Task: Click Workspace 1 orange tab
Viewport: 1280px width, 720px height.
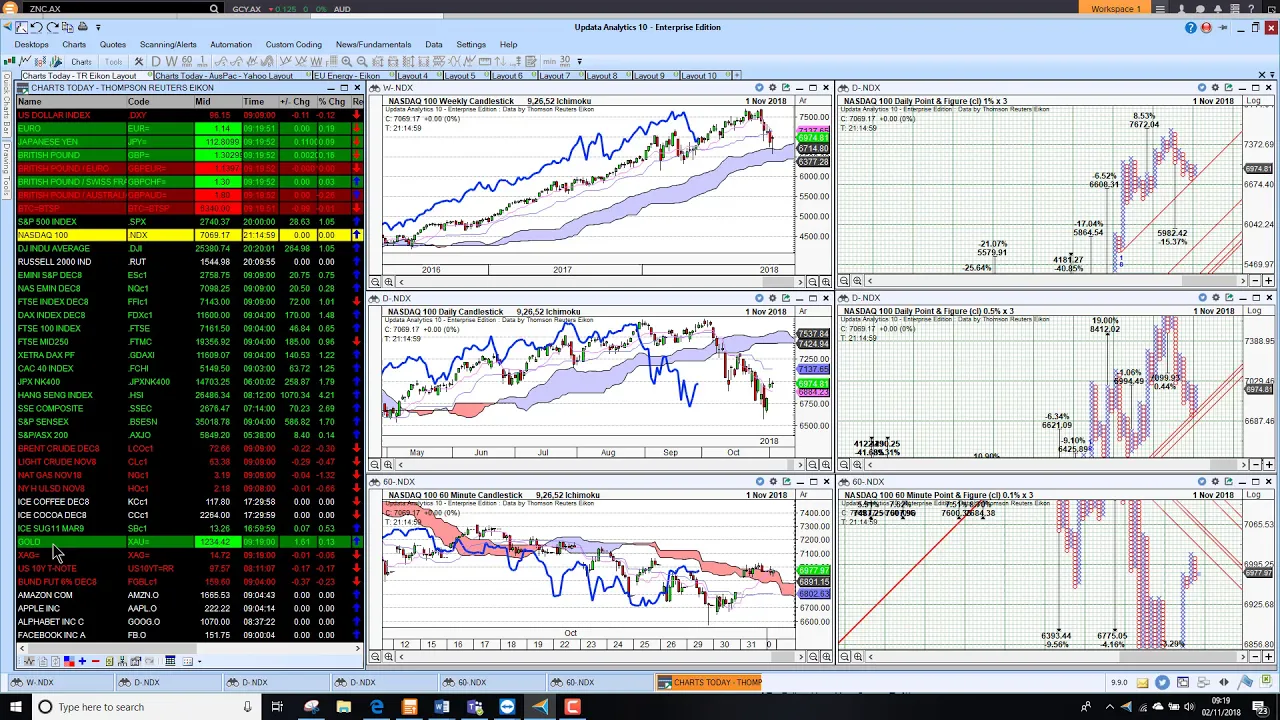Action: pos(1116,9)
